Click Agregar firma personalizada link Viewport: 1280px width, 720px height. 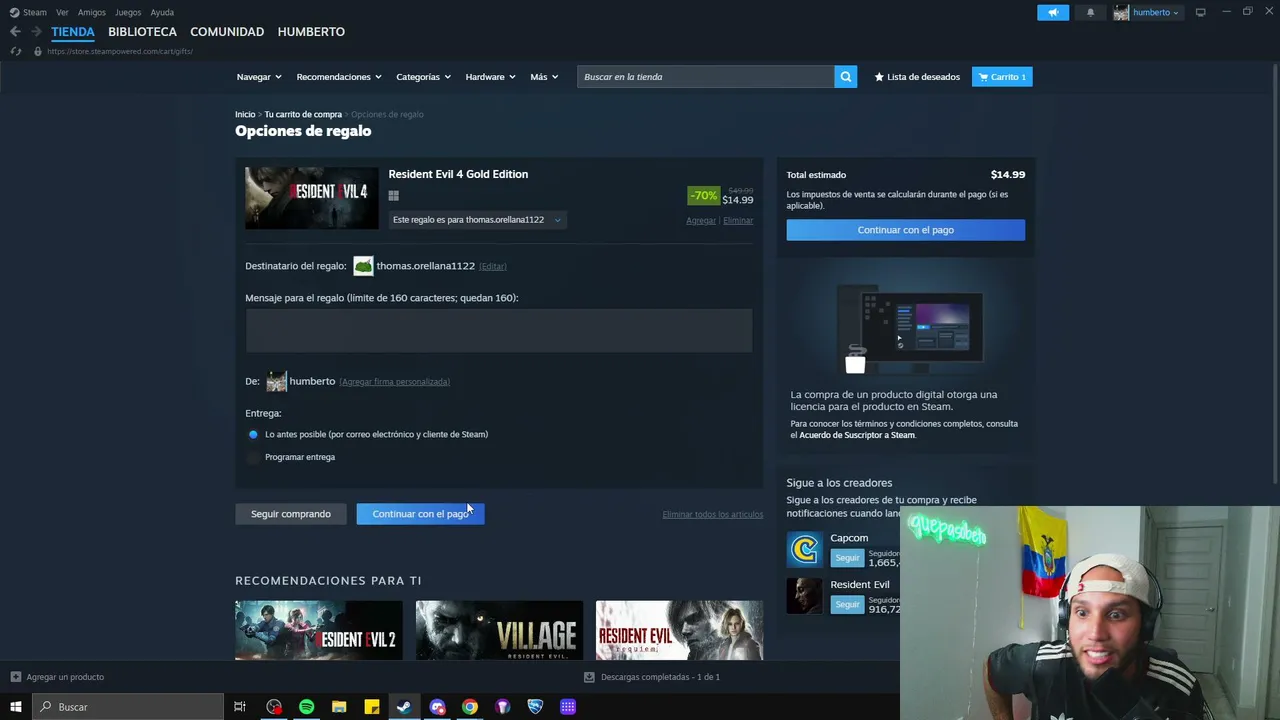394,382
